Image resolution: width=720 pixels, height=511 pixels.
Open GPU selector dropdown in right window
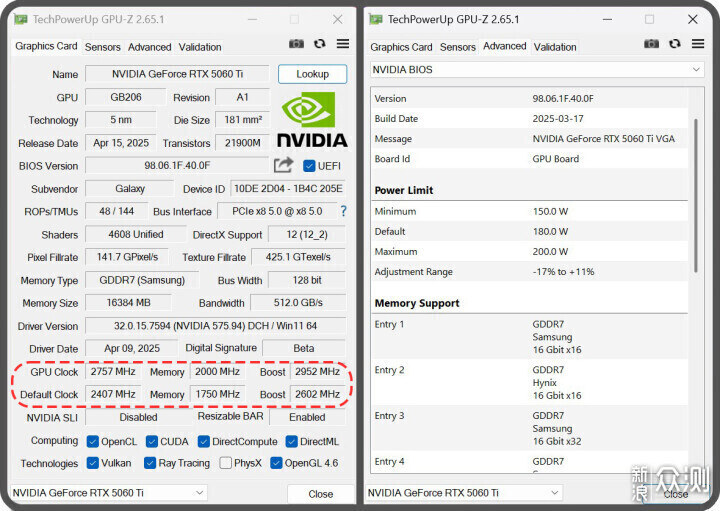(x=464, y=493)
